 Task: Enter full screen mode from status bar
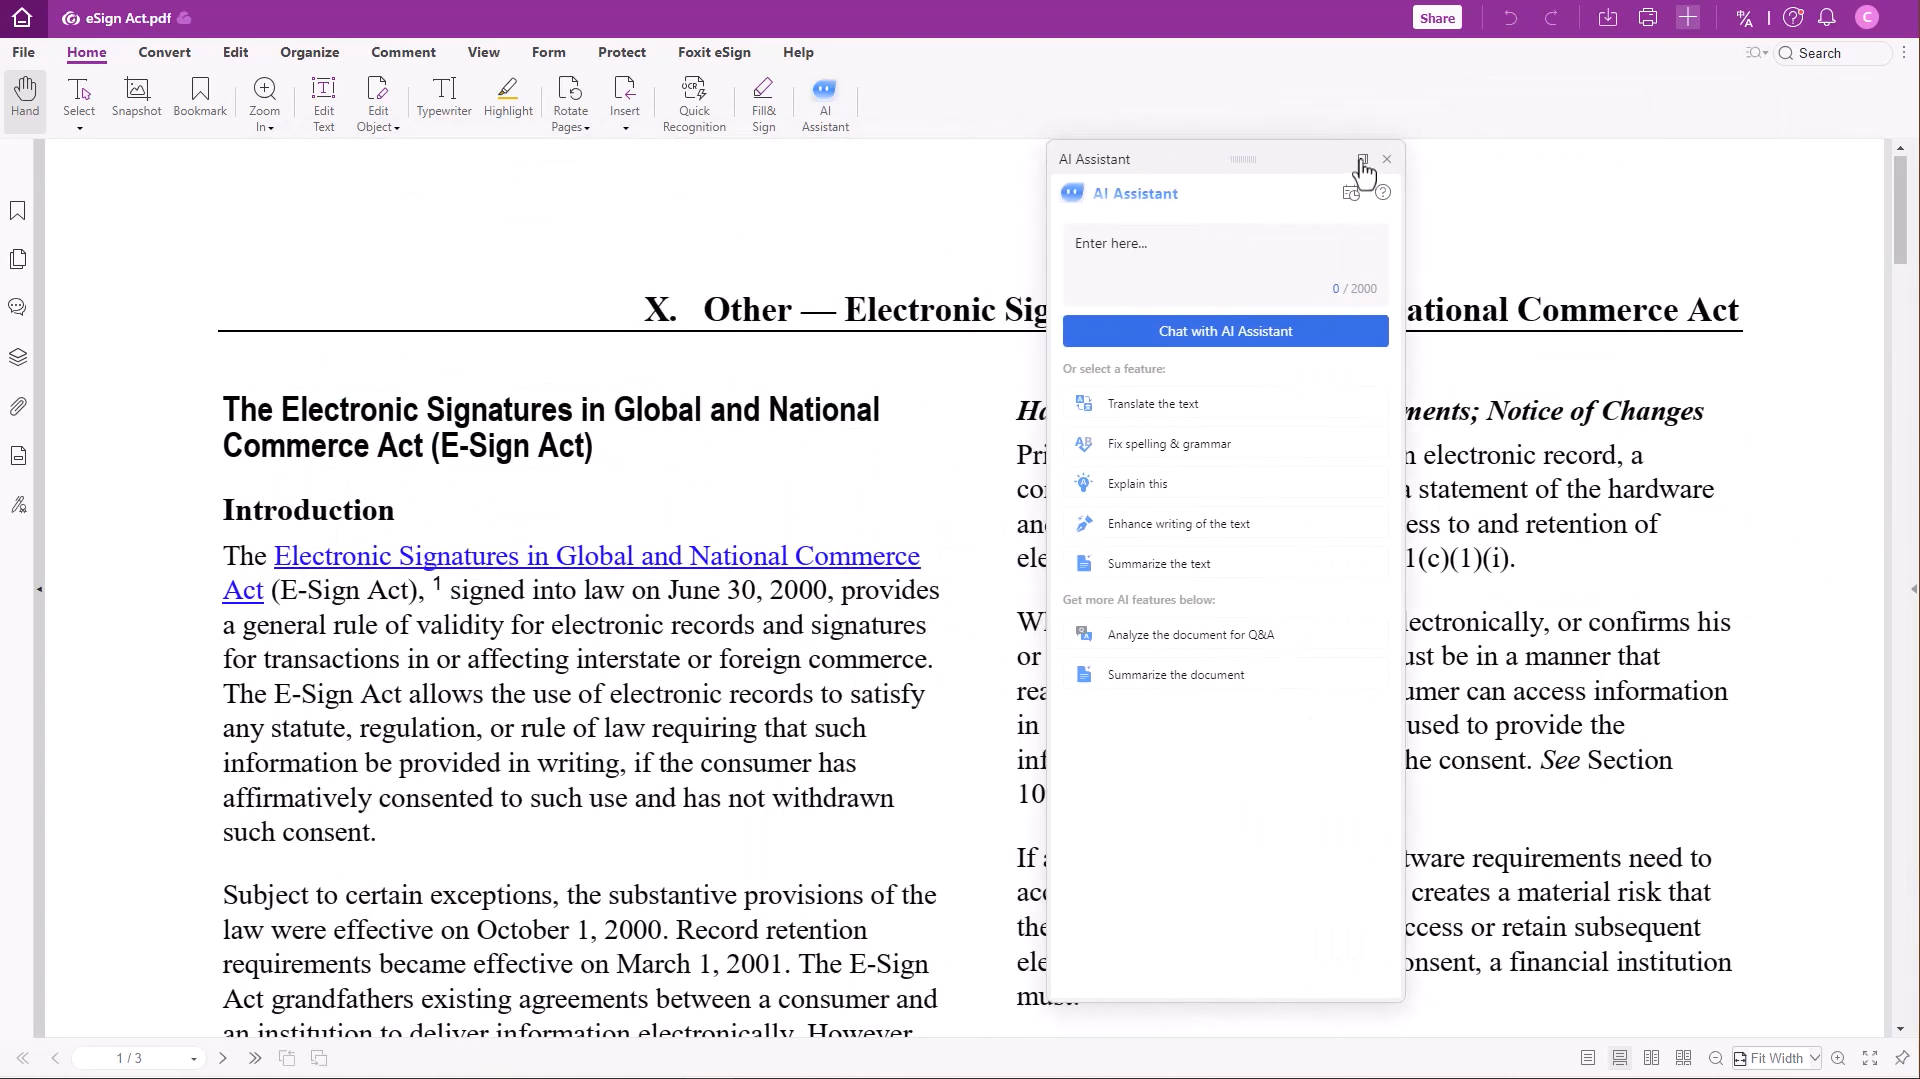[1870, 1058]
